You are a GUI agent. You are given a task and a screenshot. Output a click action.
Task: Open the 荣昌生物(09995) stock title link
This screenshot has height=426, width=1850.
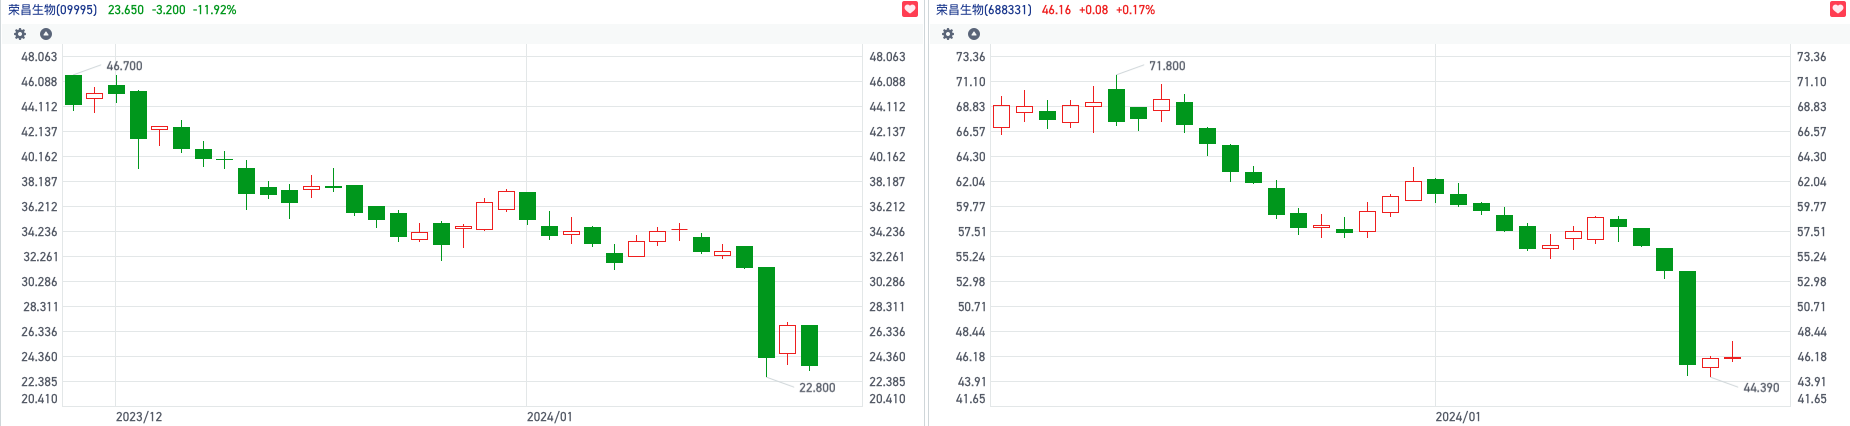pyautogui.click(x=53, y=10)
